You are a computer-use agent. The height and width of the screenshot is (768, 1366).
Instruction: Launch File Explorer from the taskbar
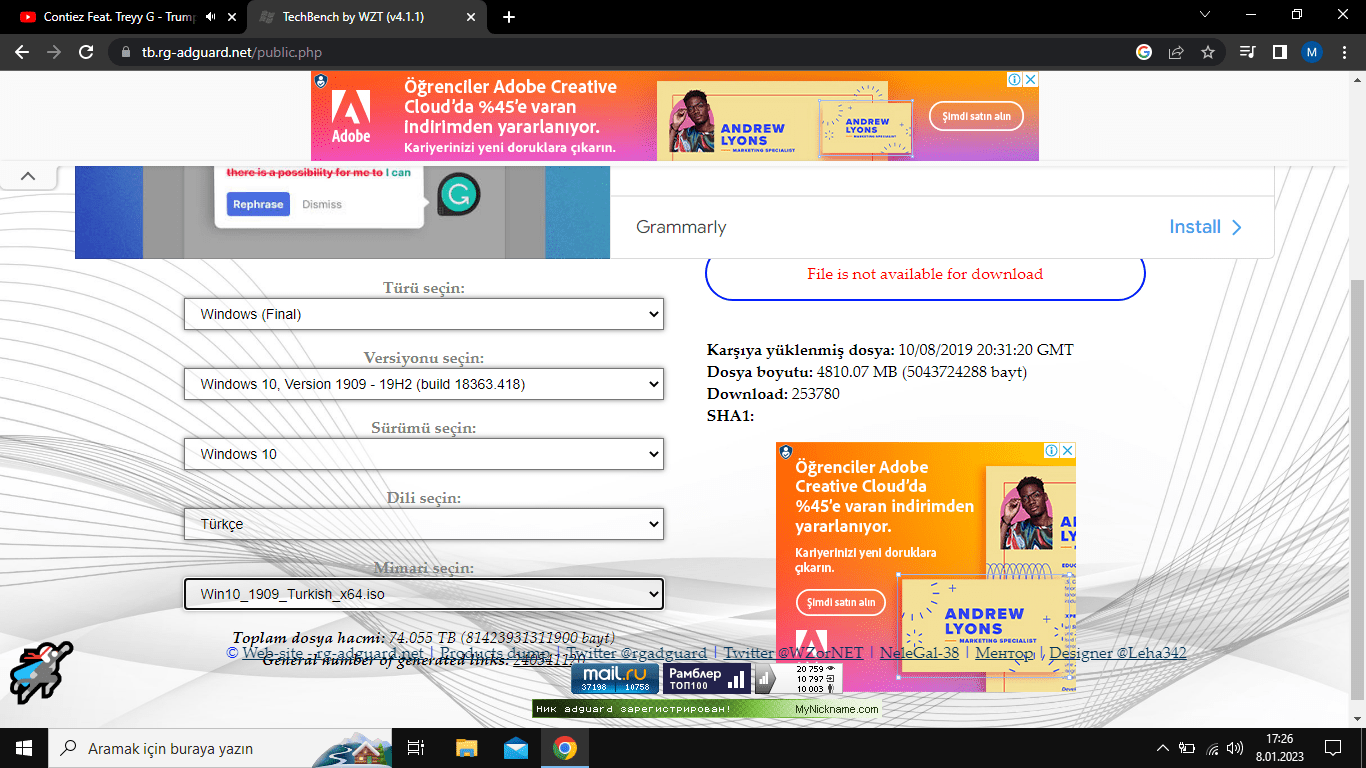[x=466, y=748]
